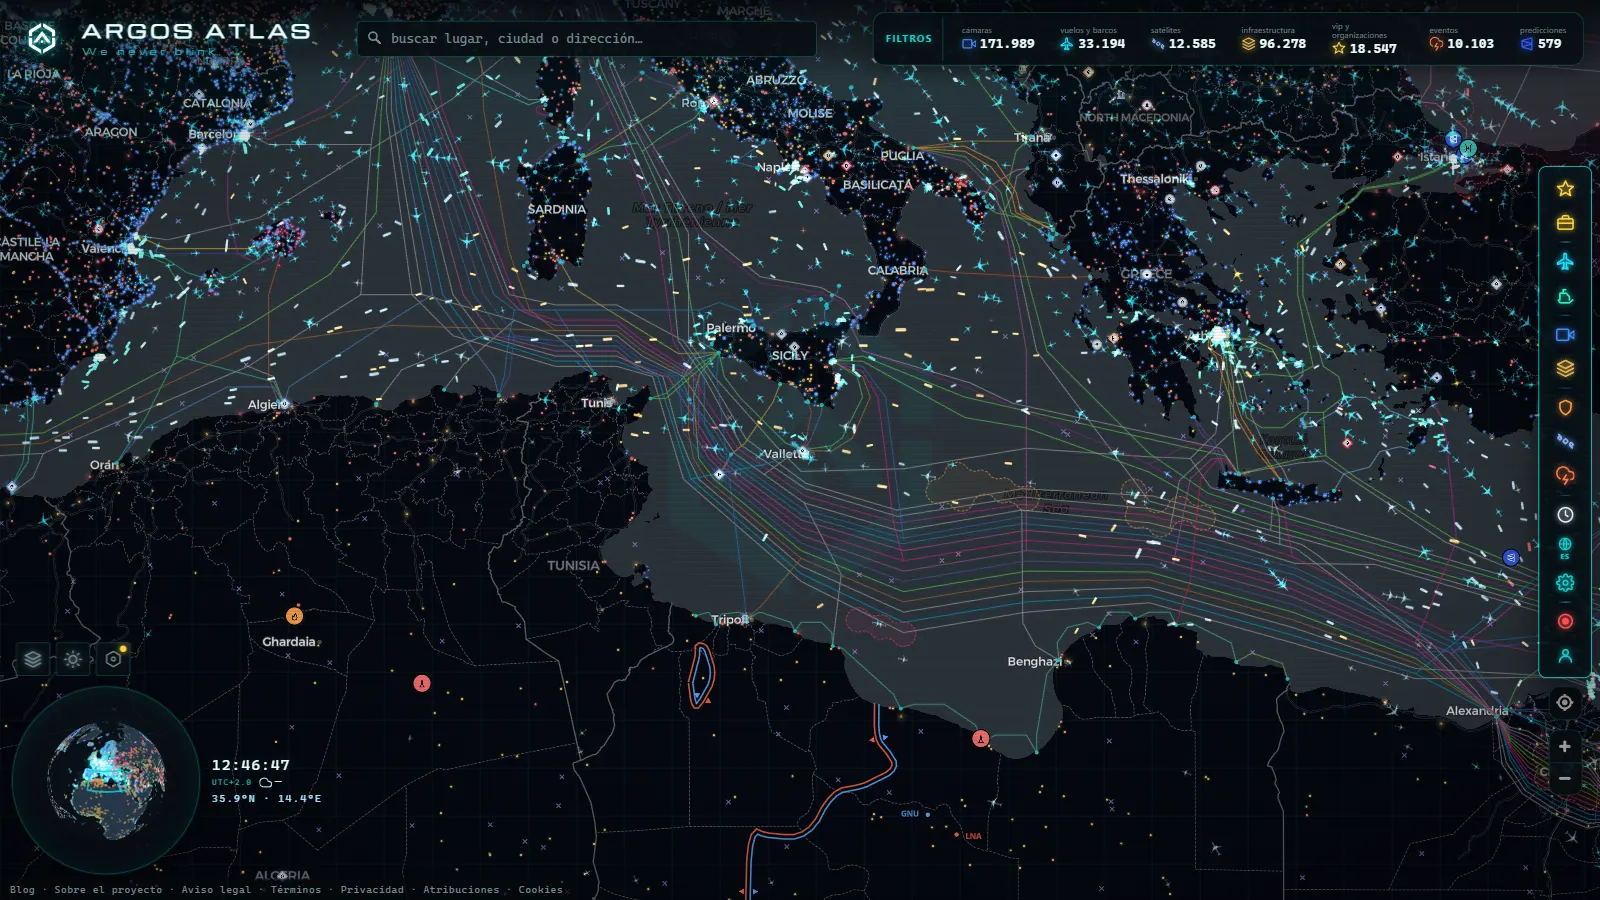This screenshot has height=900, width=1600.
Task: Toggle sun brightness button above globe
Action: pyautogui.click(x=73, y=660)
